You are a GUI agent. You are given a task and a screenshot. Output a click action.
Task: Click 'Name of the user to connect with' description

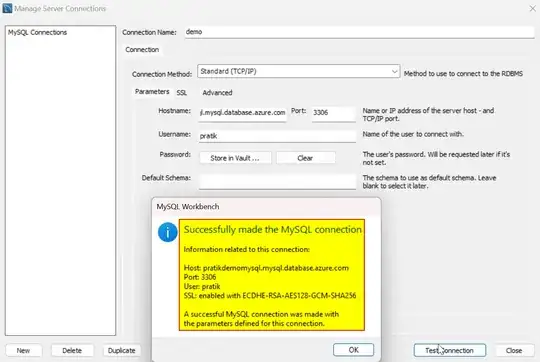[413, 134]
